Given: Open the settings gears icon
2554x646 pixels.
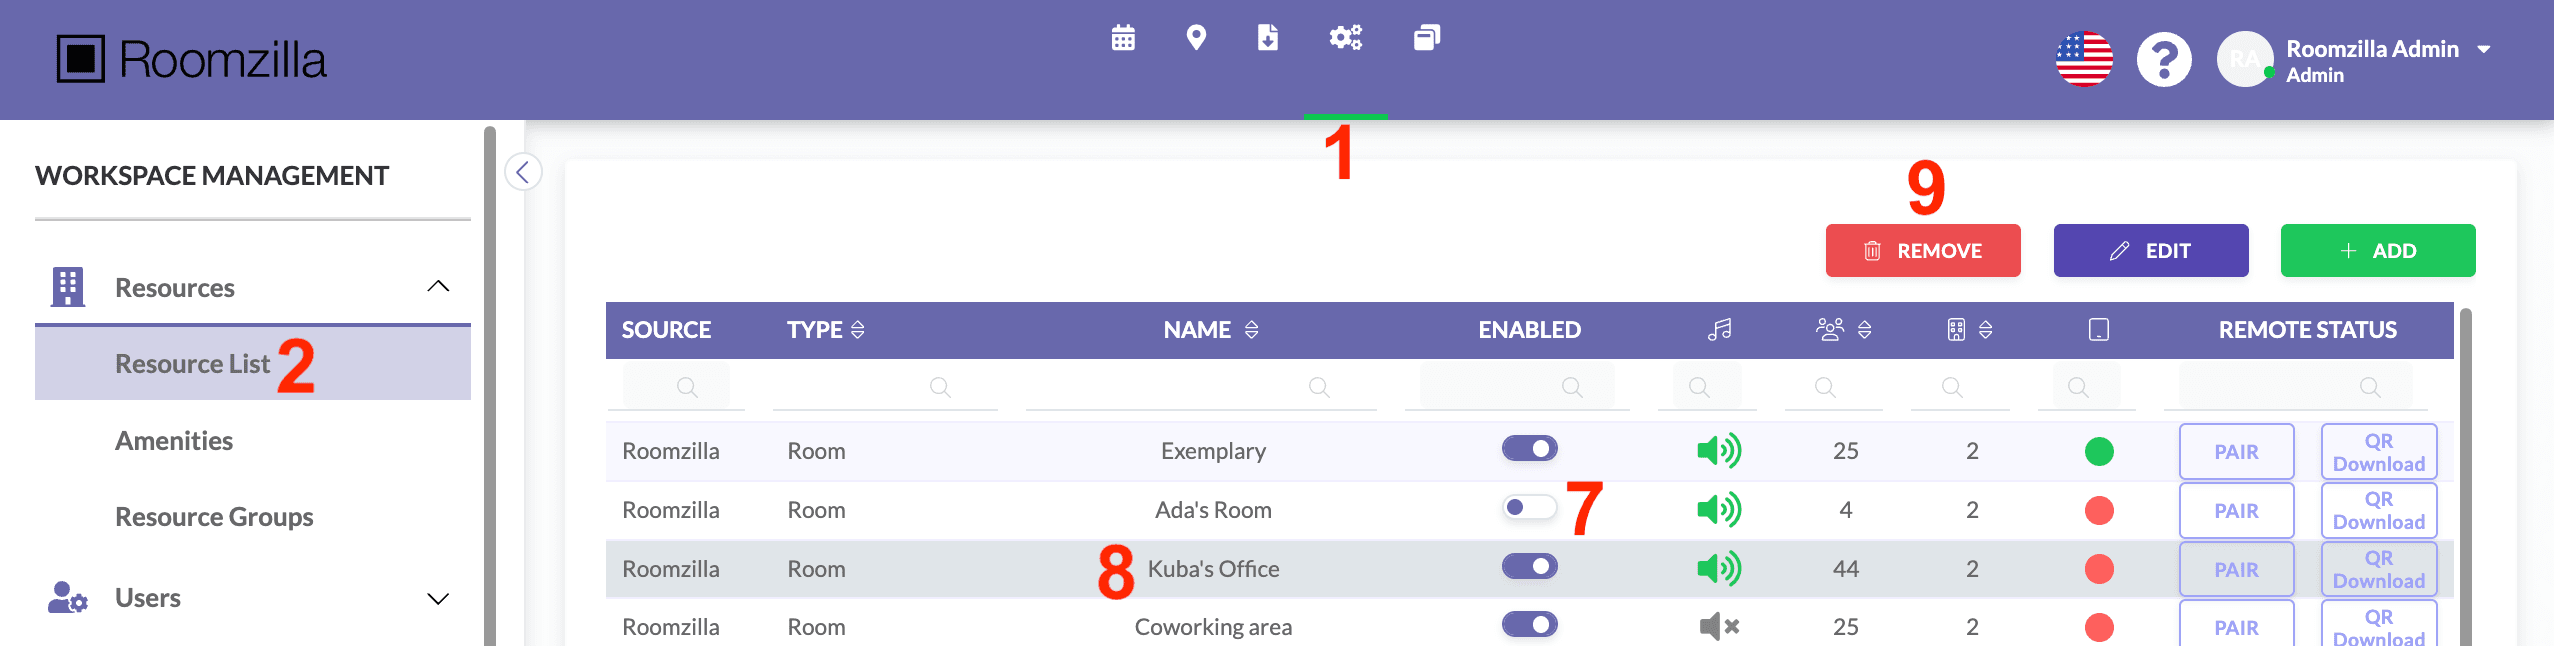Looking at the screenshot, I should coord(1345,38).
